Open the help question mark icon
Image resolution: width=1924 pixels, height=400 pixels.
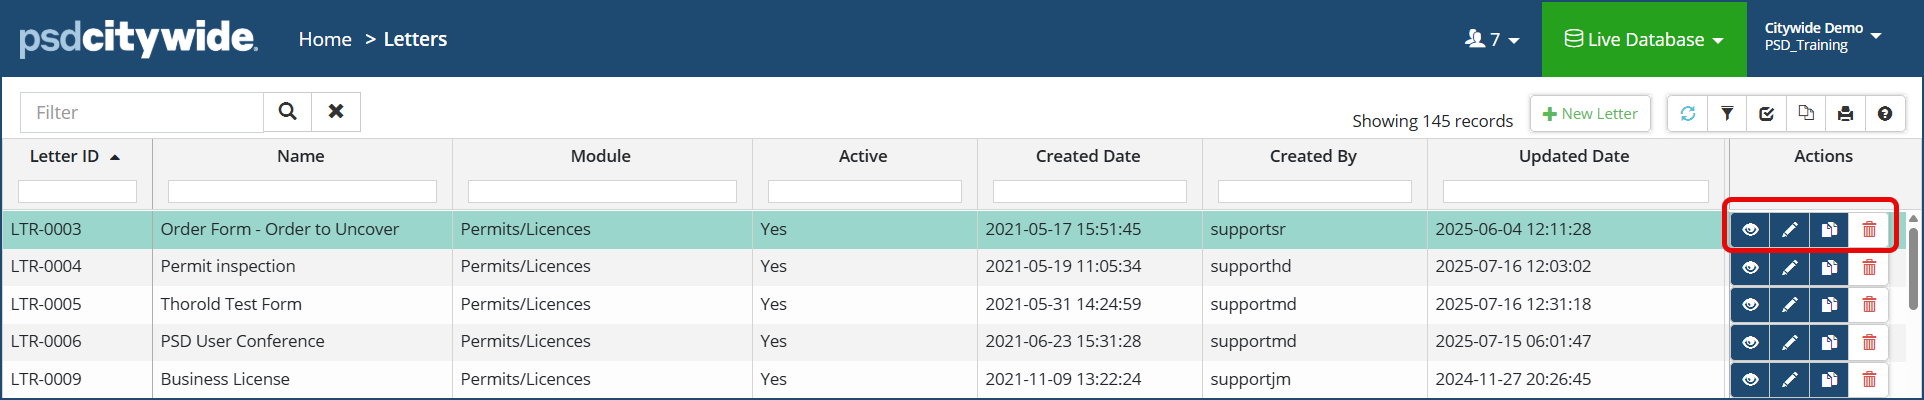tap(1885, 114)
